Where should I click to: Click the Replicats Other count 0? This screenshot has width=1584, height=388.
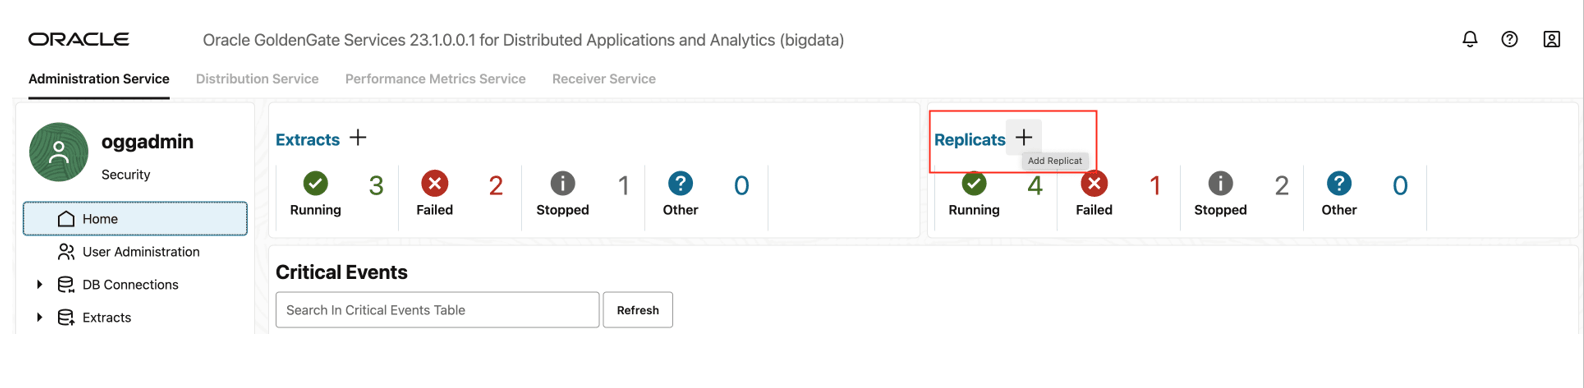coord(1400,186)
